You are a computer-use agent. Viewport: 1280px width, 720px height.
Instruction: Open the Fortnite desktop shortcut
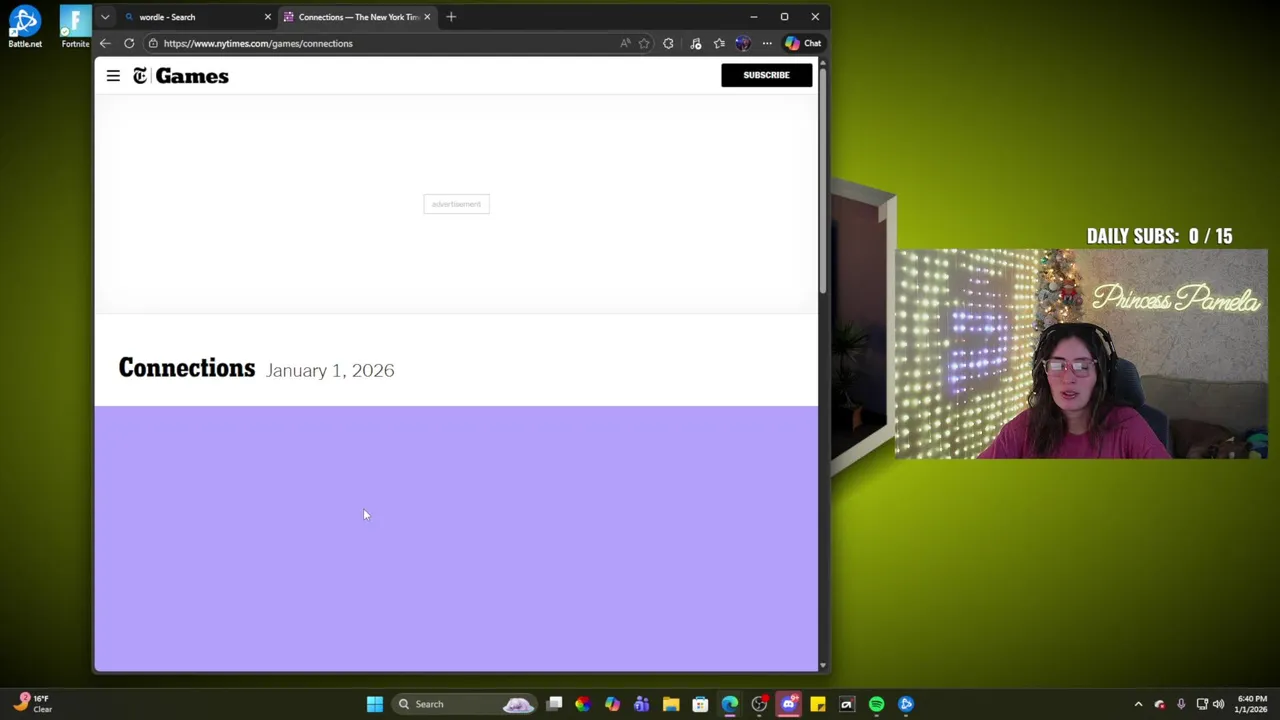coord(75,26)
